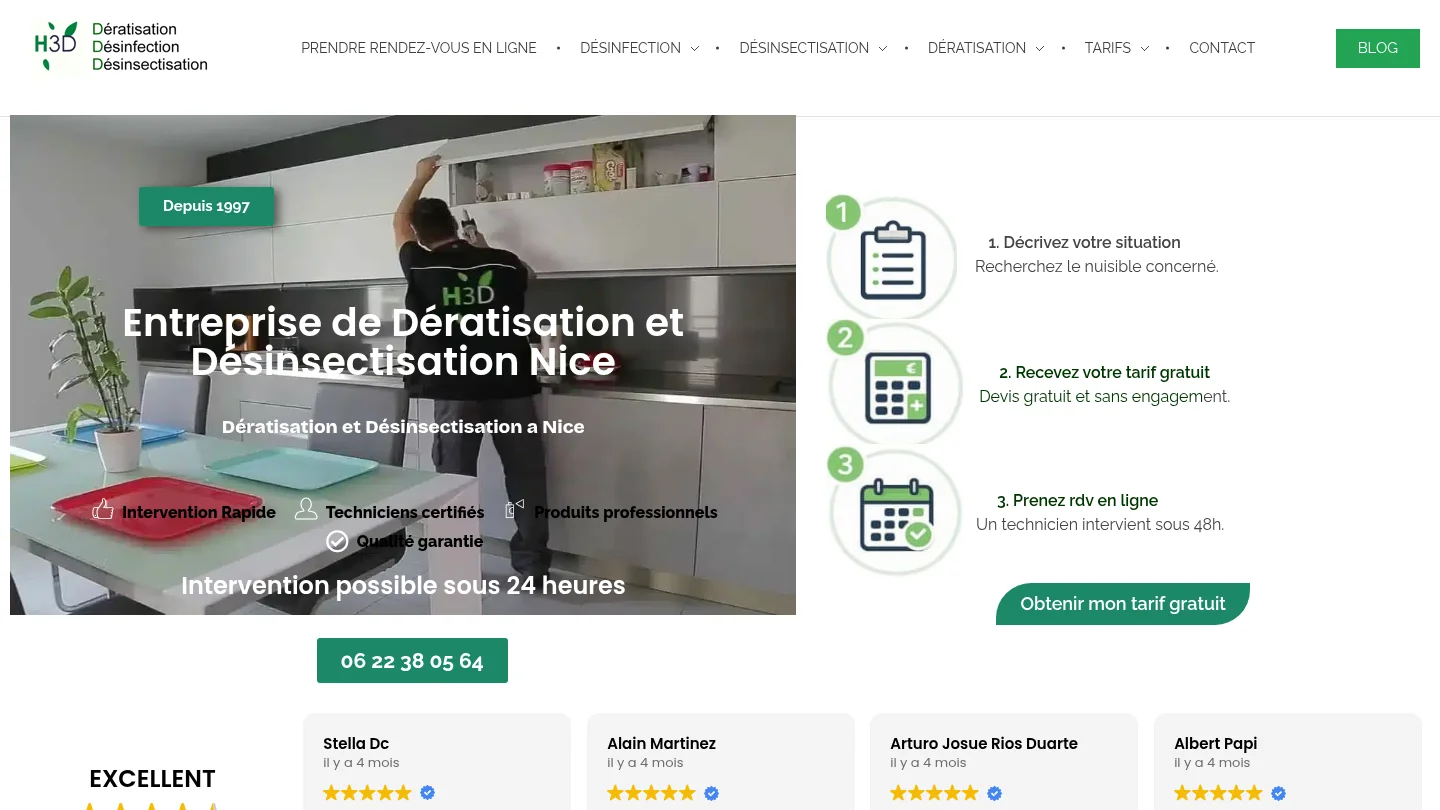Open the TARIFS menu item

(x=1108, y=48)
